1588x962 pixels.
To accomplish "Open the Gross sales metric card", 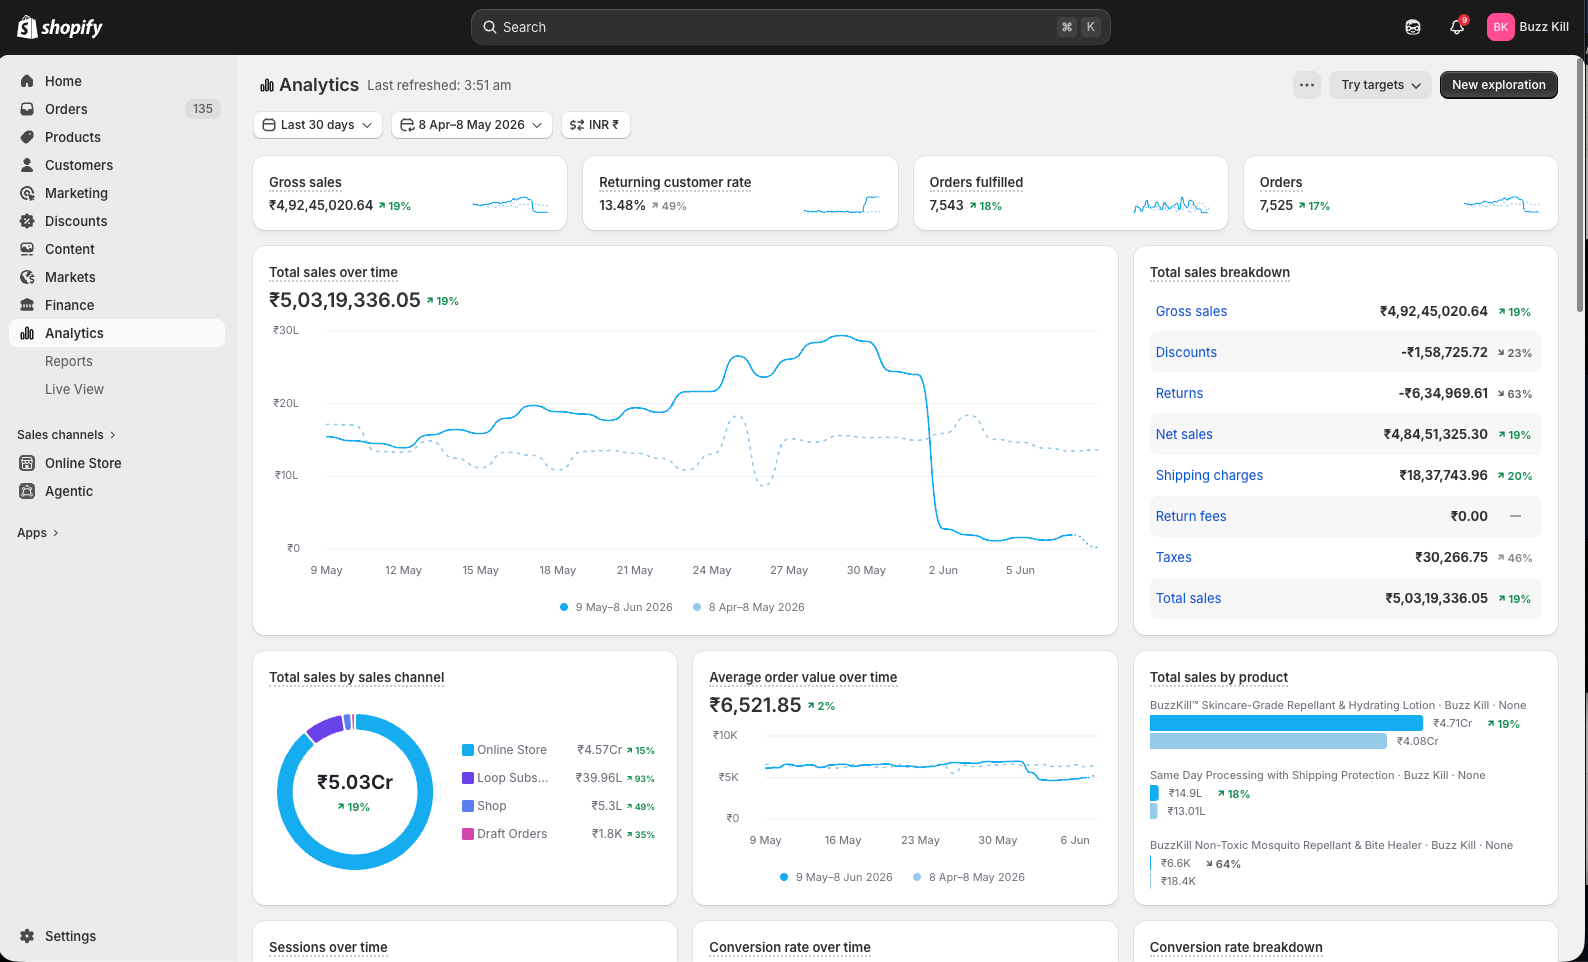I will point(410,193).
